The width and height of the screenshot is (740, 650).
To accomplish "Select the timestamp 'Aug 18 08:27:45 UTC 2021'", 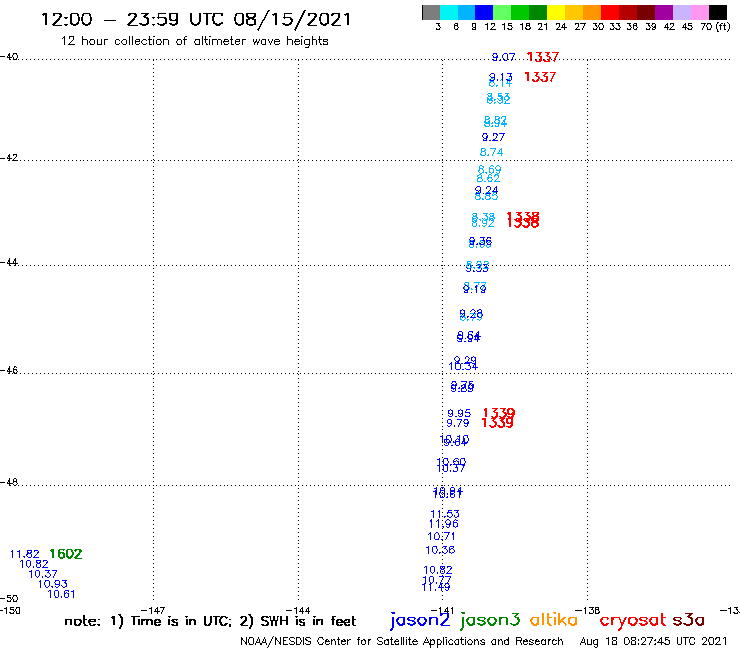I will tap(654, 642).
